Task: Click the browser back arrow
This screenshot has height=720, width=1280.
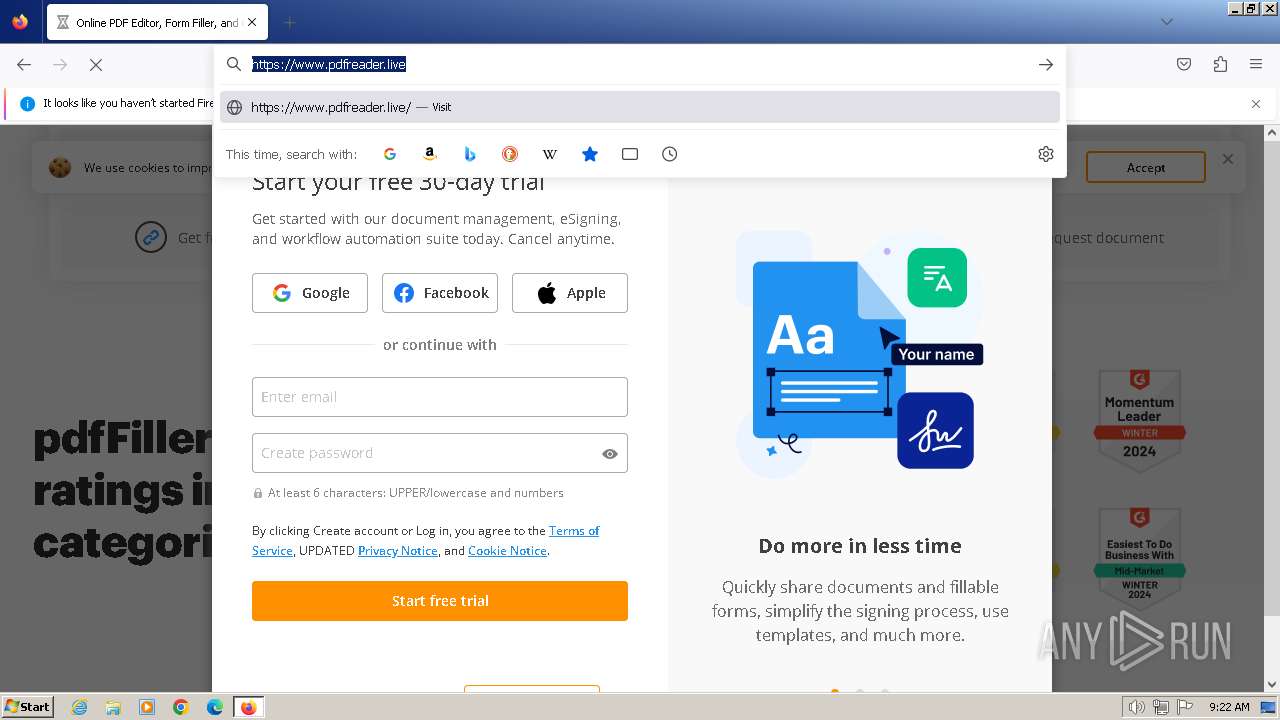Action: tap(24, 64)
